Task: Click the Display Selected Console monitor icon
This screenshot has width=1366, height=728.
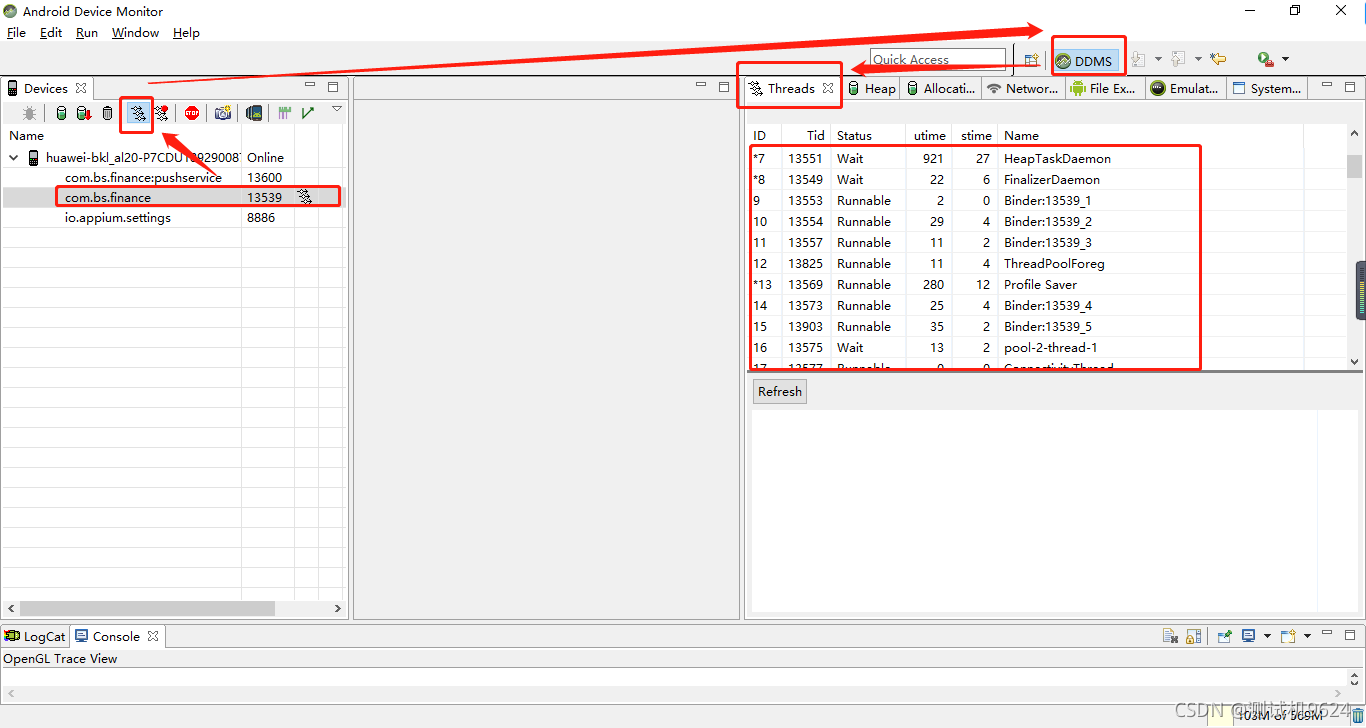Action: pos(1248,636)
